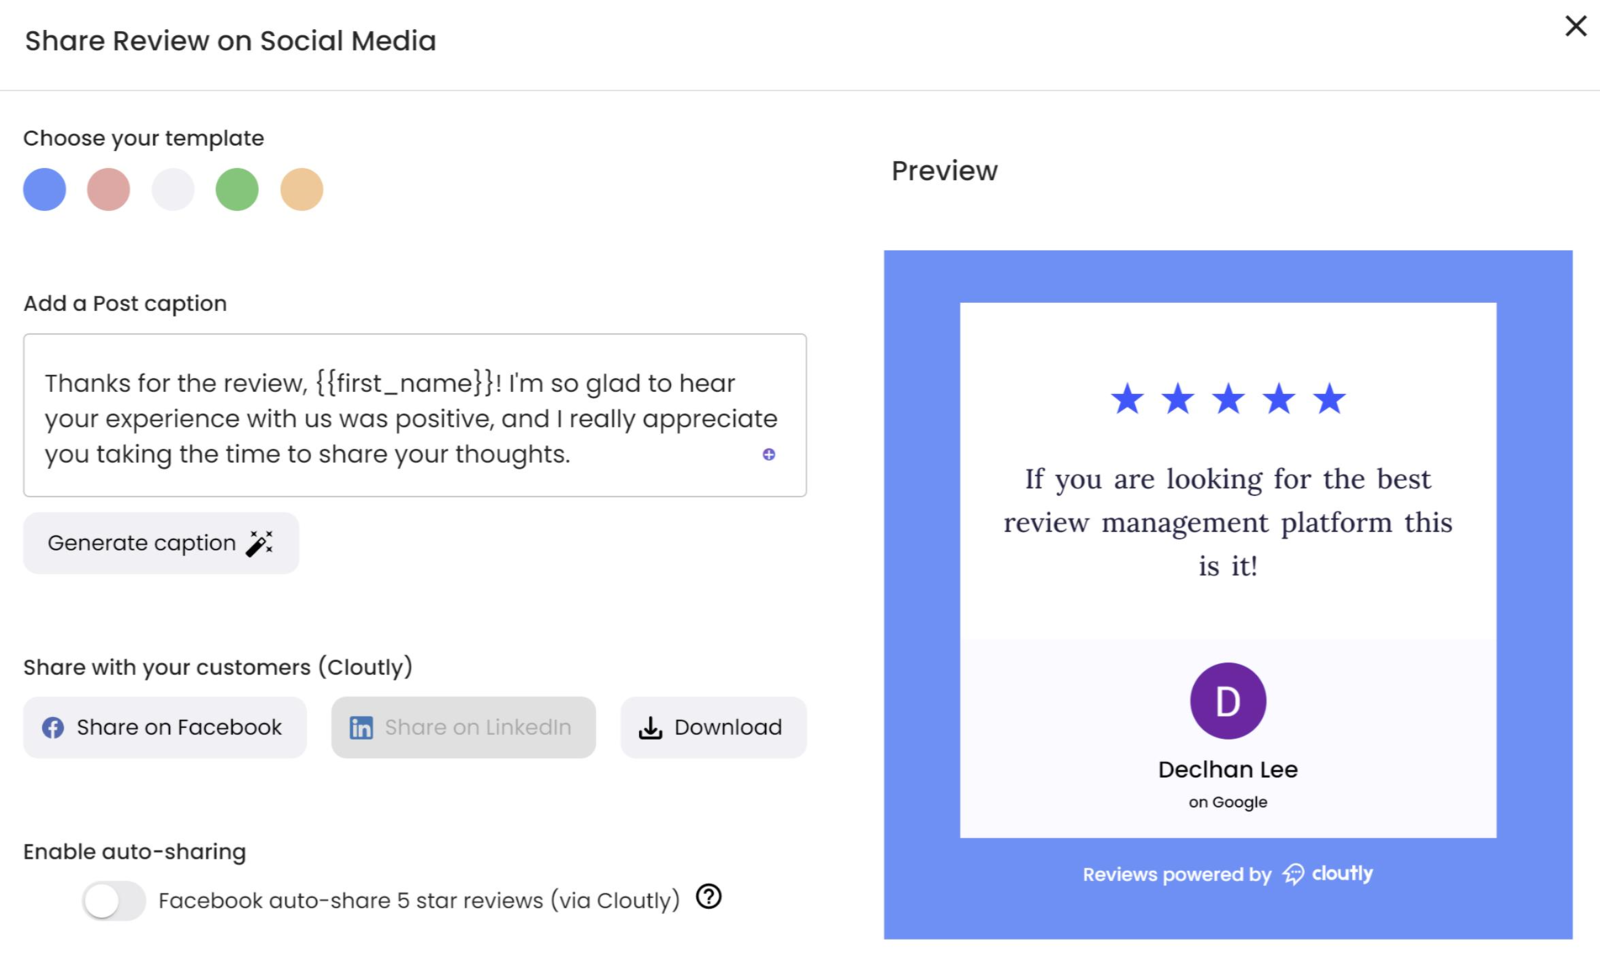1600x964 pixels.
Task: Click the reviewer name Declhan Lee
Action: [x=1227, y=770]
